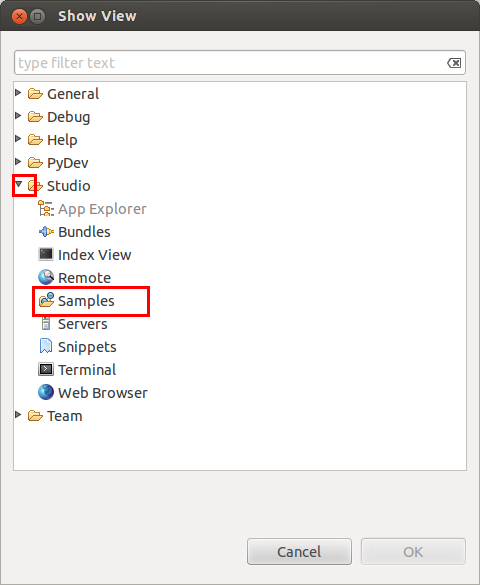The image size is (480, 585).
Task: Select the Bundles view icon
Action: (x=46, y=232)
